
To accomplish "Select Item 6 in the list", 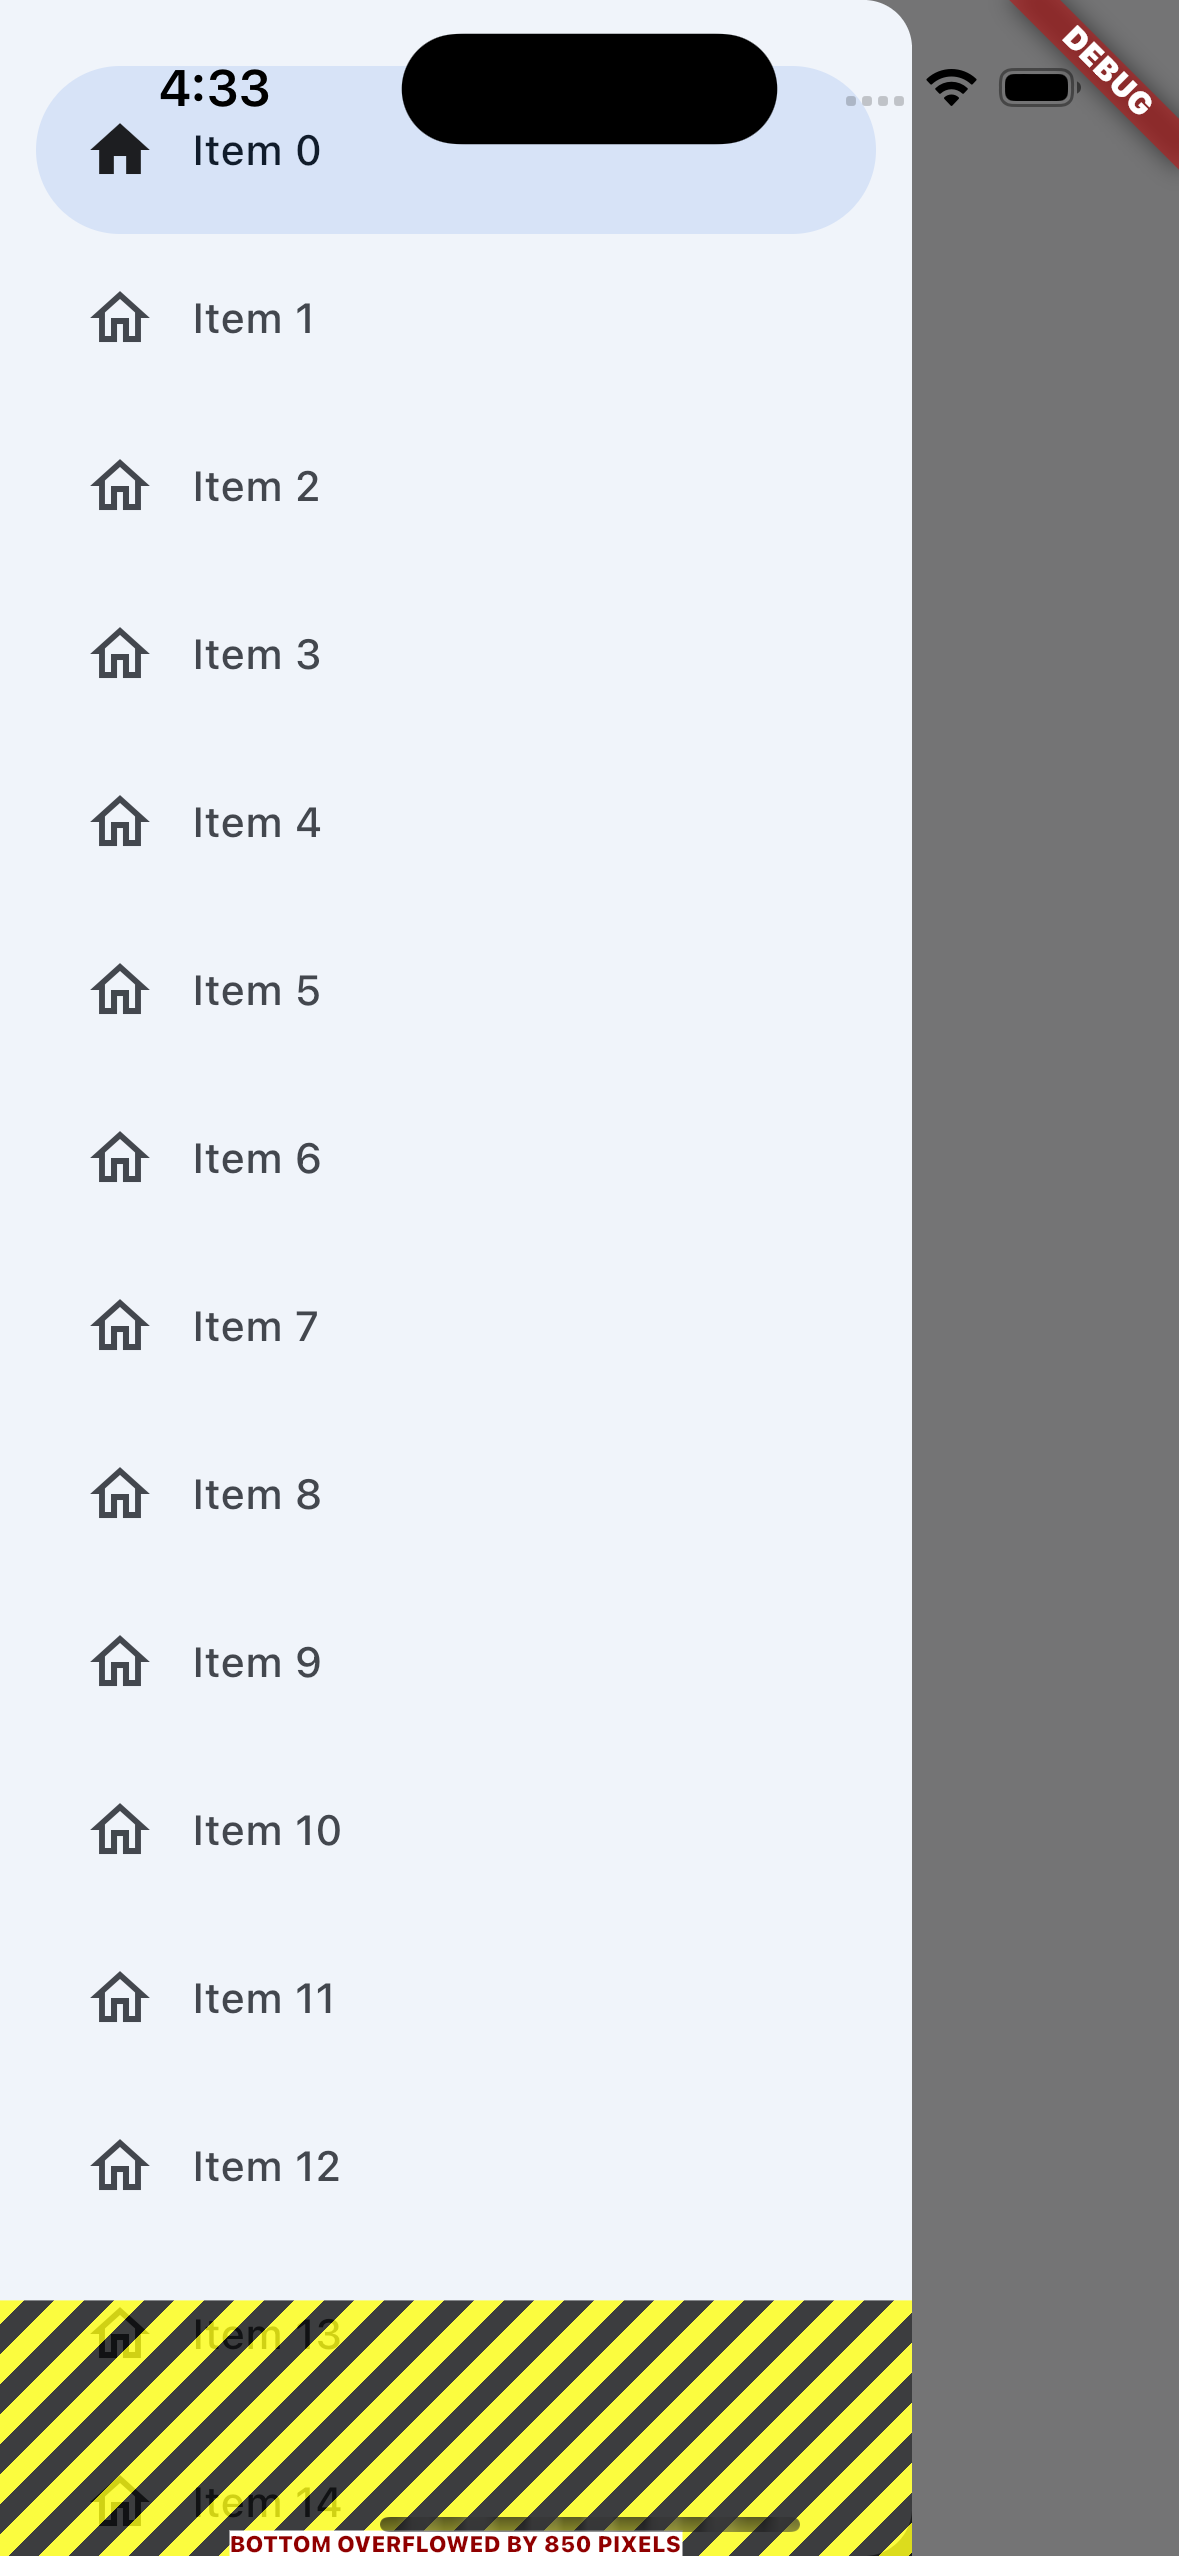I will click(256, 1158).
